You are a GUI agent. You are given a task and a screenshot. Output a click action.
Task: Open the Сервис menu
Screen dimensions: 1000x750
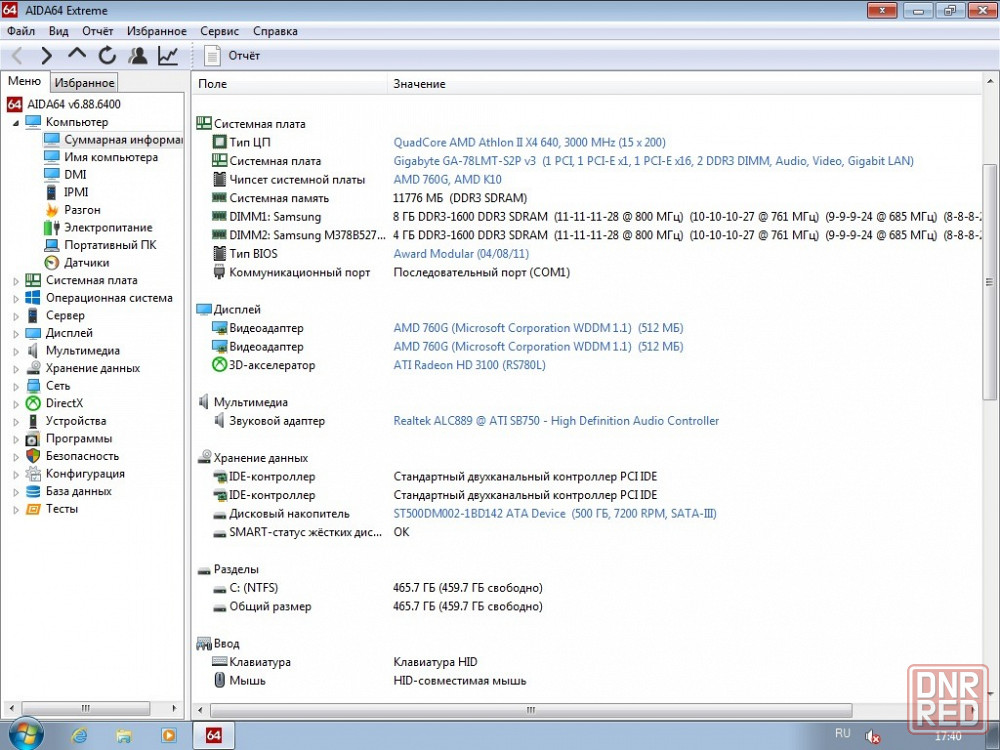(x=219, y=31)
